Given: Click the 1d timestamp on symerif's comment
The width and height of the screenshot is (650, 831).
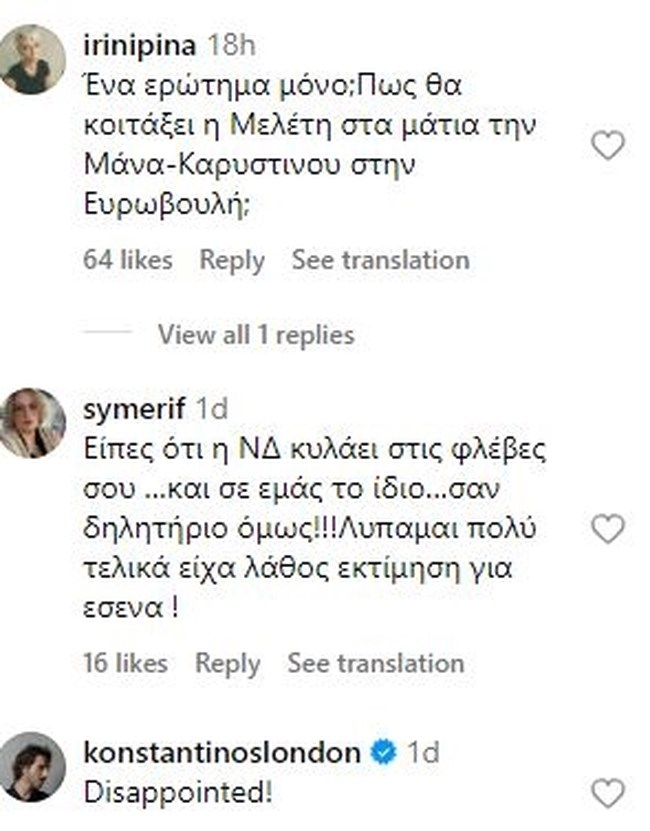Looking at the screenshot, I should 214,407.
